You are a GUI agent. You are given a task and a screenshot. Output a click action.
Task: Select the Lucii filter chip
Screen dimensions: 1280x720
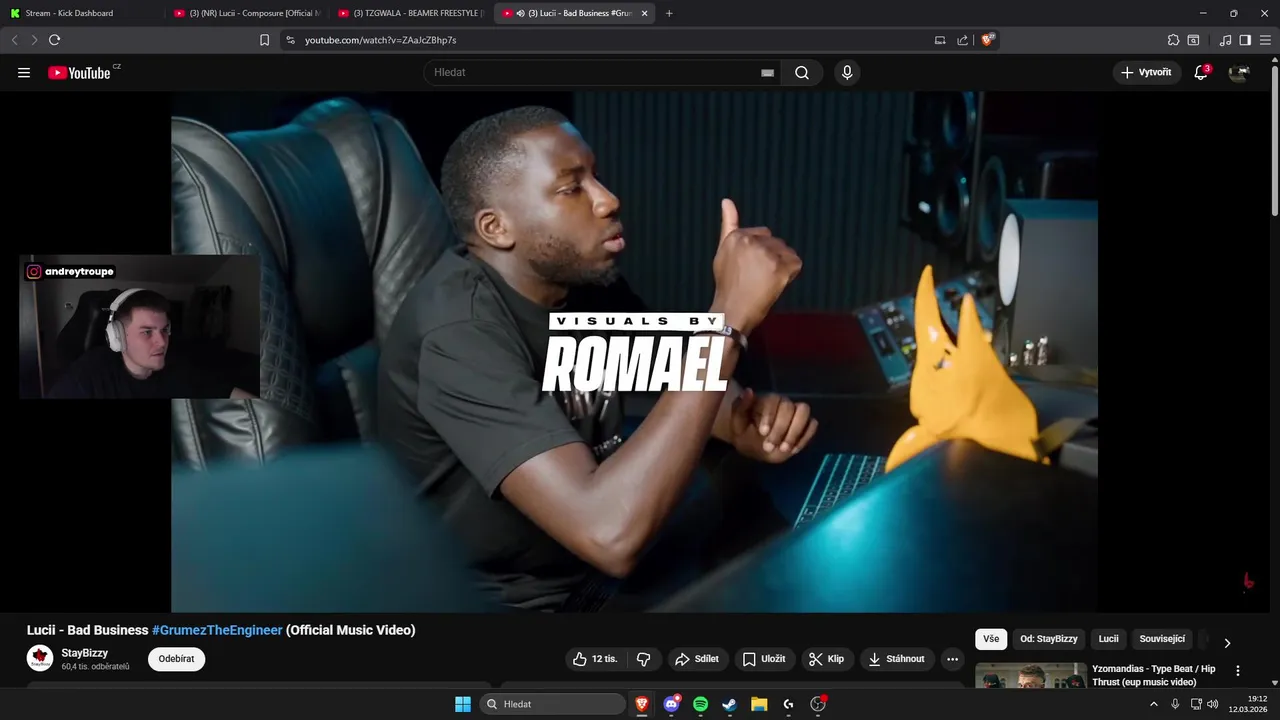pyautogui.click(x=1109, y=639)
